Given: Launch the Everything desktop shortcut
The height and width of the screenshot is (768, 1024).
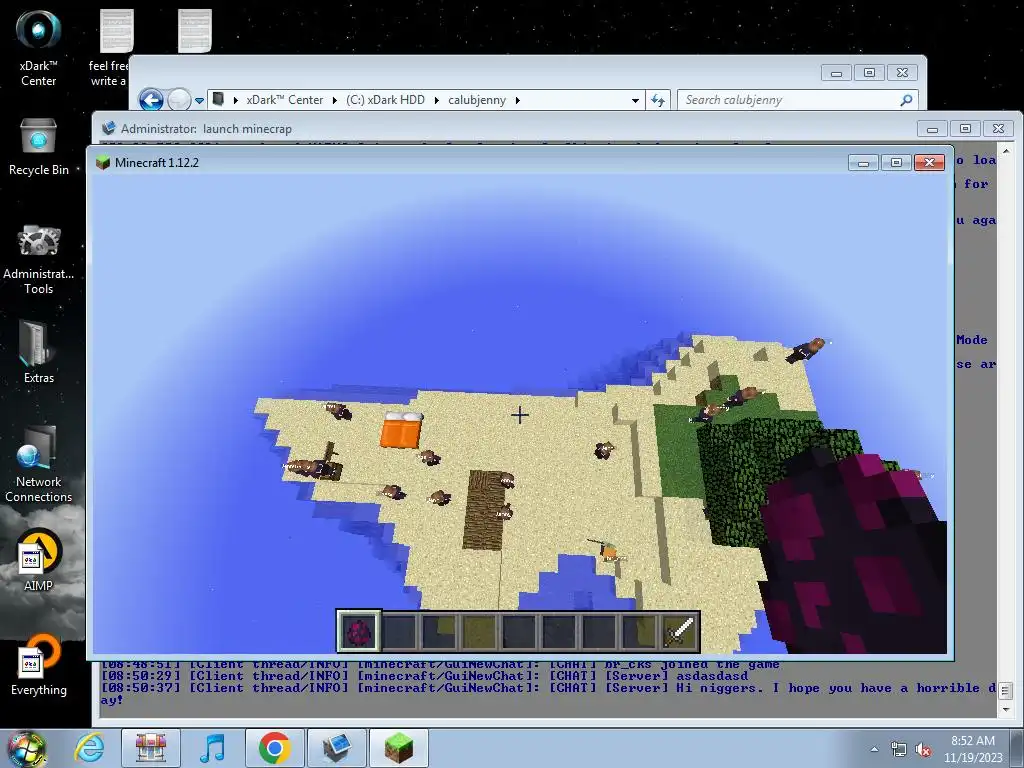Looking at the screenshot, I should pos(38,664).
